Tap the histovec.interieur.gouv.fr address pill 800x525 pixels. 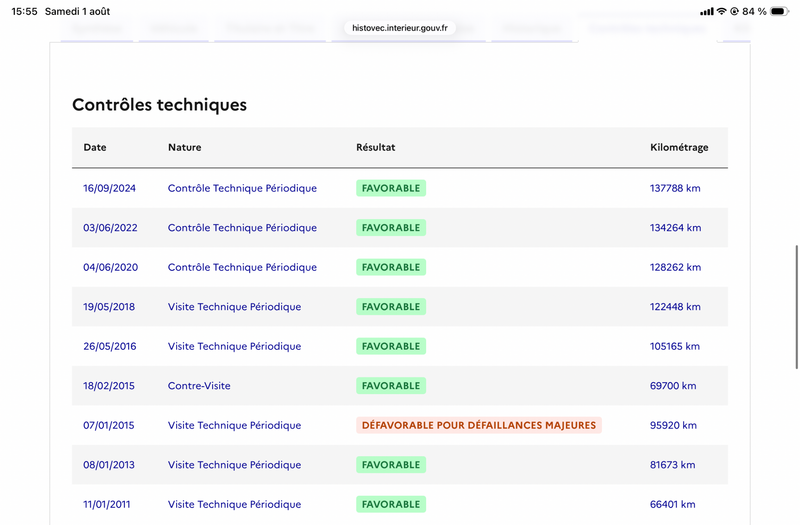pyautogui.click(x=400, y=28)
